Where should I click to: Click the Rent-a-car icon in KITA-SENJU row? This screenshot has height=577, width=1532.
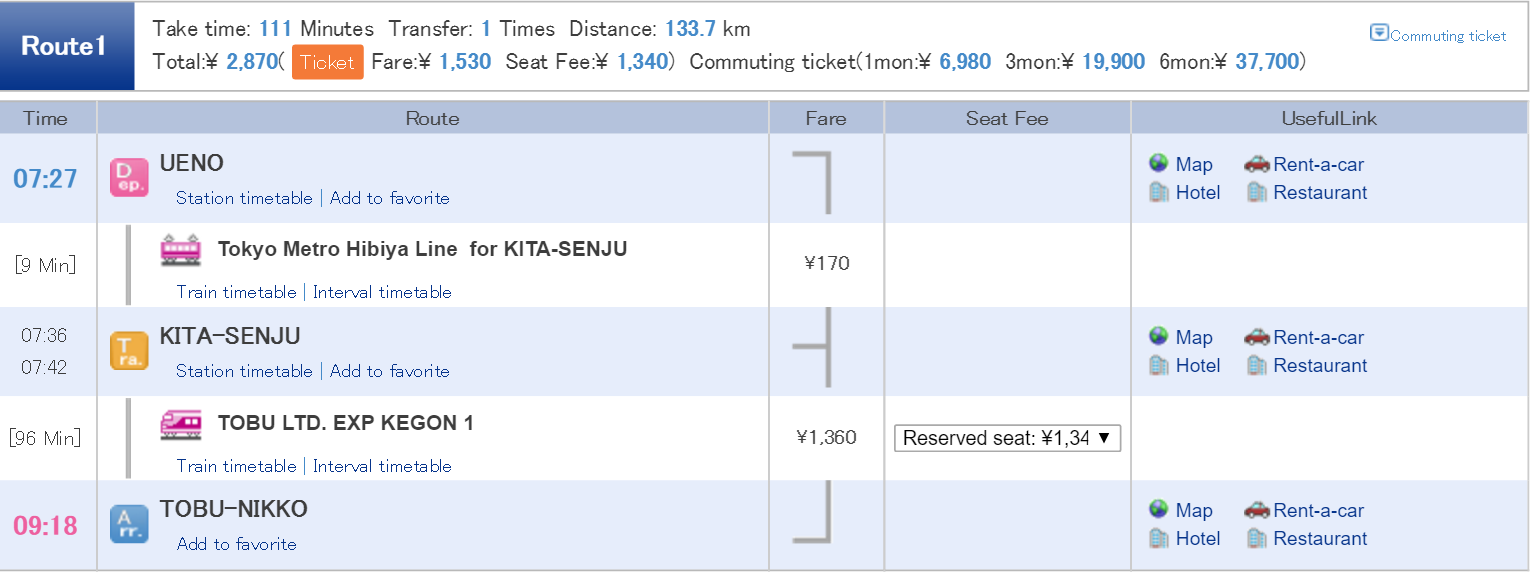[x=1257, y=338]
